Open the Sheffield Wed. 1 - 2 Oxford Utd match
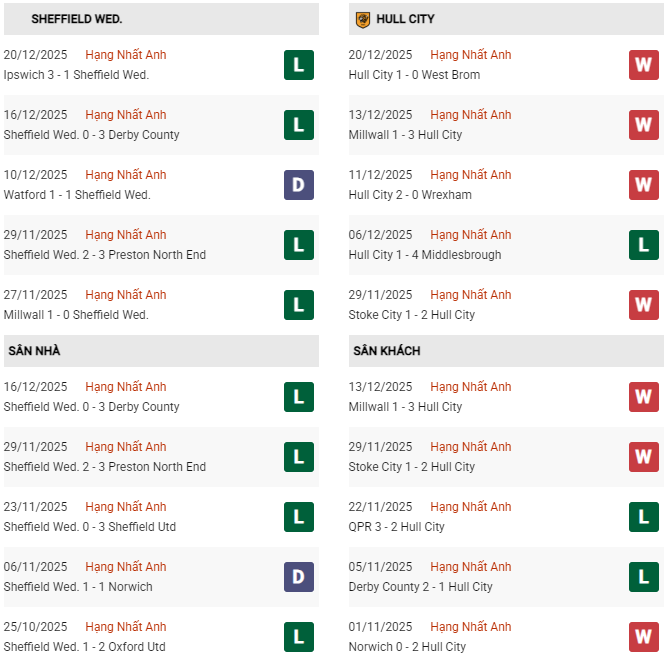 (85, 647)
